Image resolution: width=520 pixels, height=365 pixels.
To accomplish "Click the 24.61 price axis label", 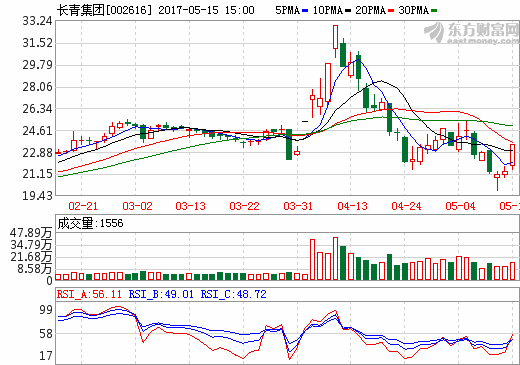I will 37,131.
